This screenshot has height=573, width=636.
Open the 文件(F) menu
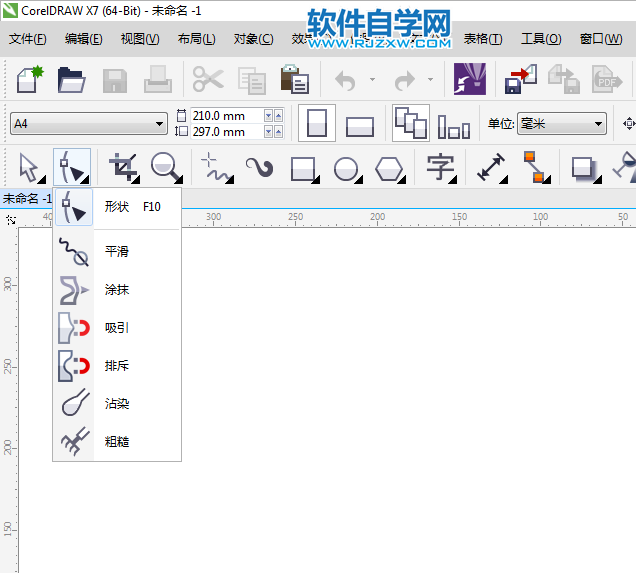(28, 39)
